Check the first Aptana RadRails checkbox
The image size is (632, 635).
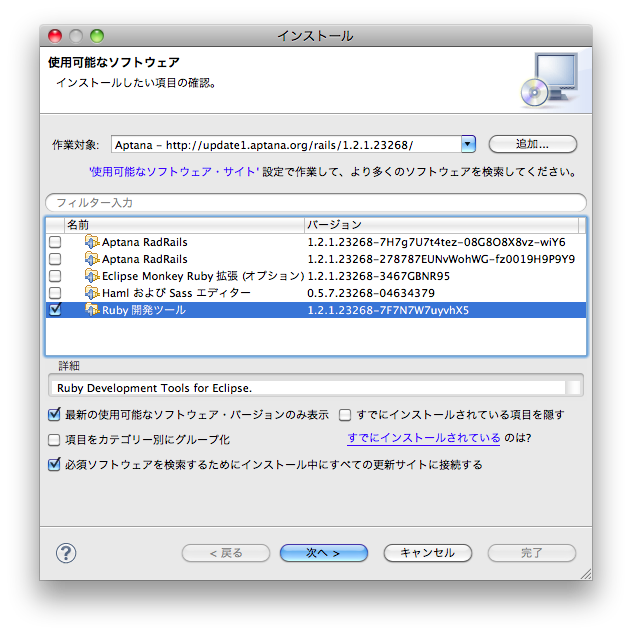pos(56,242)
